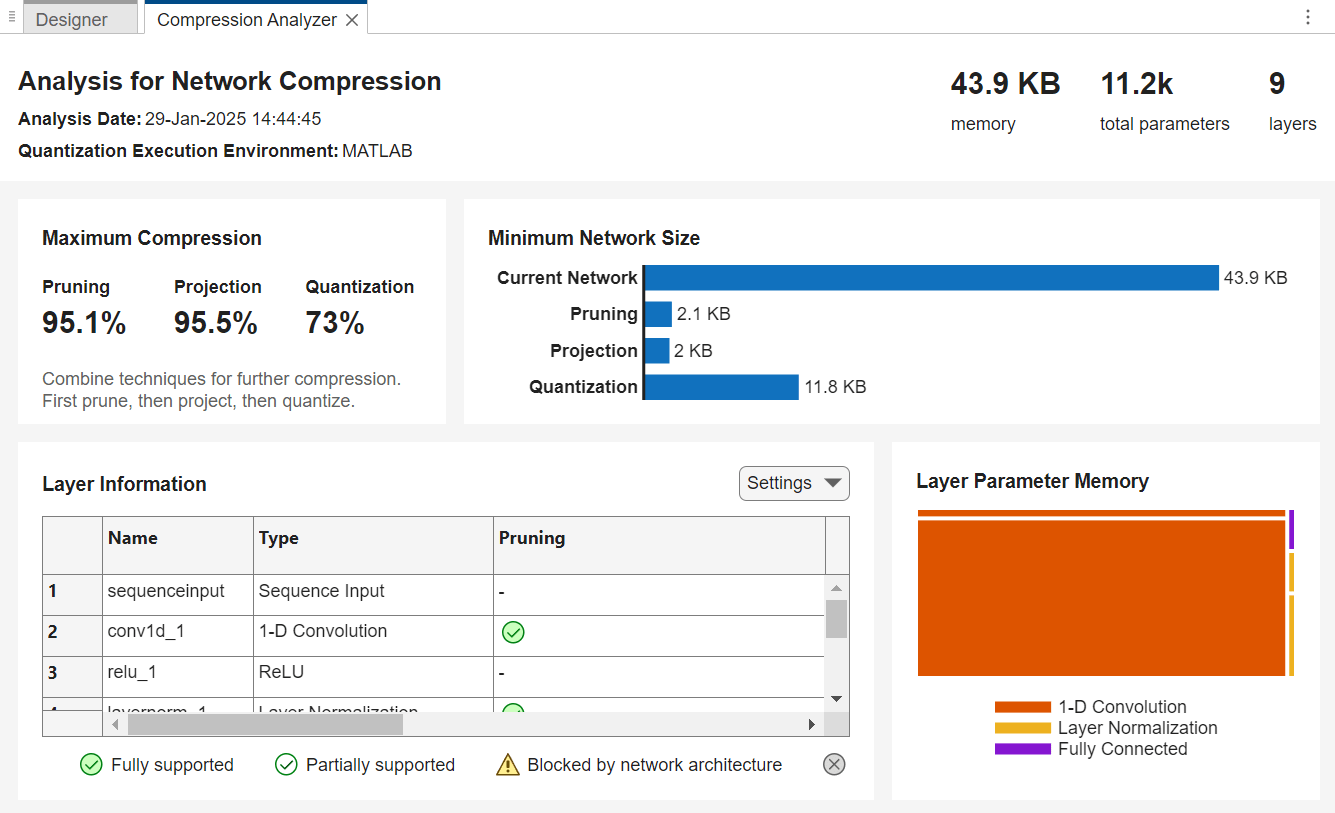Click the Quantization bar in size chart
Viewport: 1335px width, 813px height.
pyautogui.click(x=722, y=387)
